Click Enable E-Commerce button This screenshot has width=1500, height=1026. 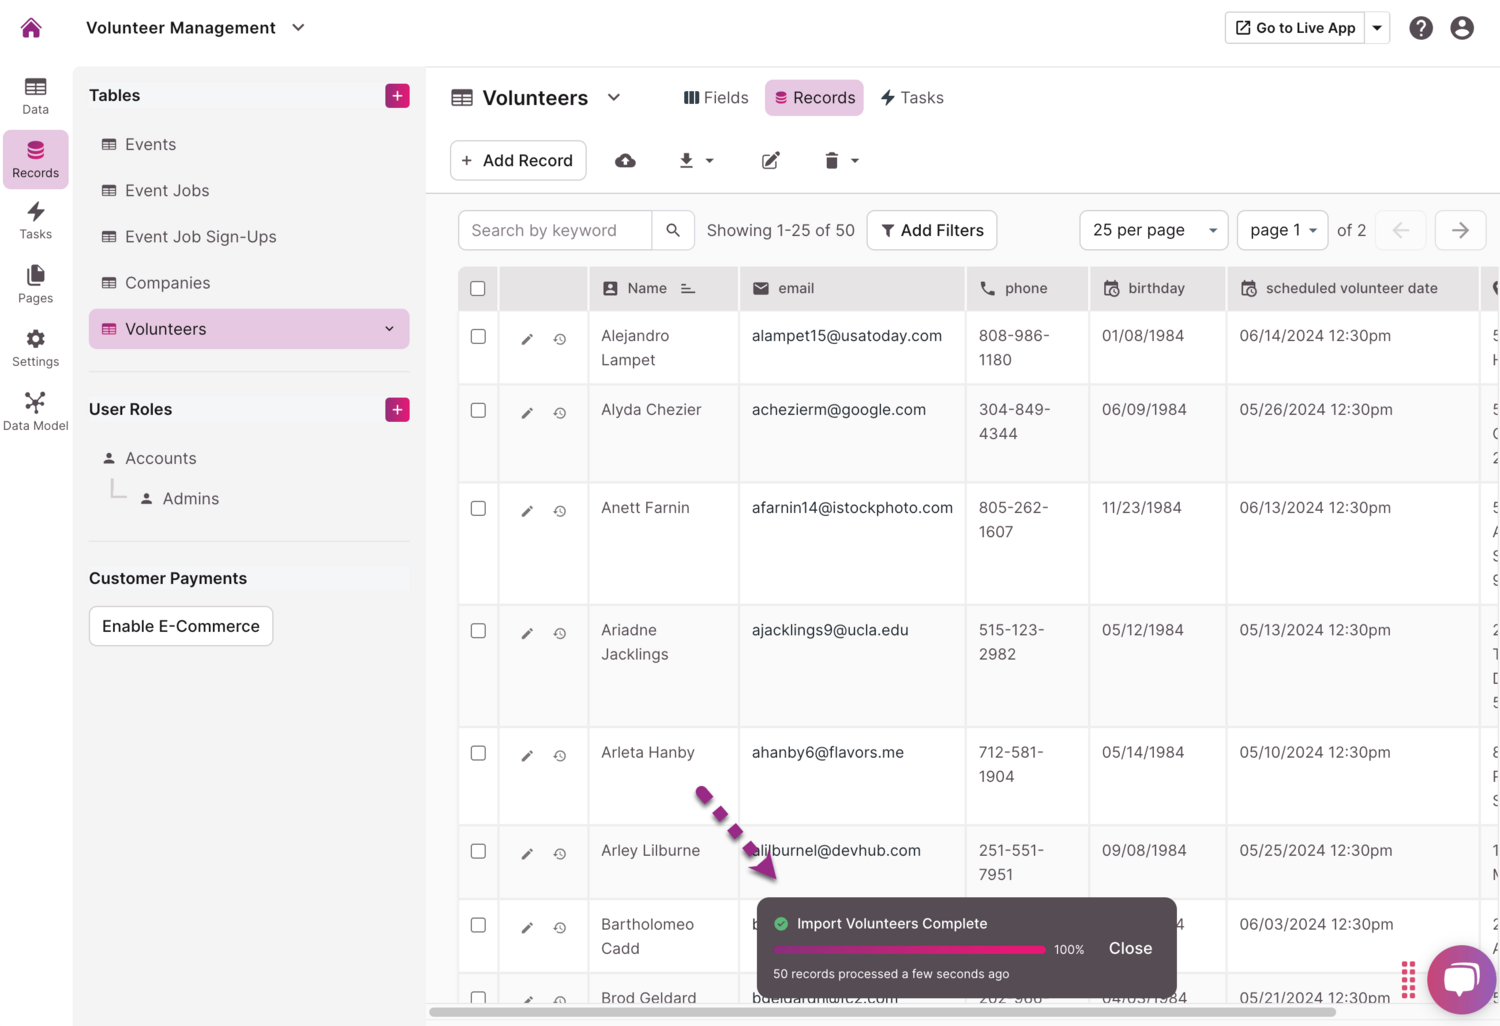tap(181, 626)
